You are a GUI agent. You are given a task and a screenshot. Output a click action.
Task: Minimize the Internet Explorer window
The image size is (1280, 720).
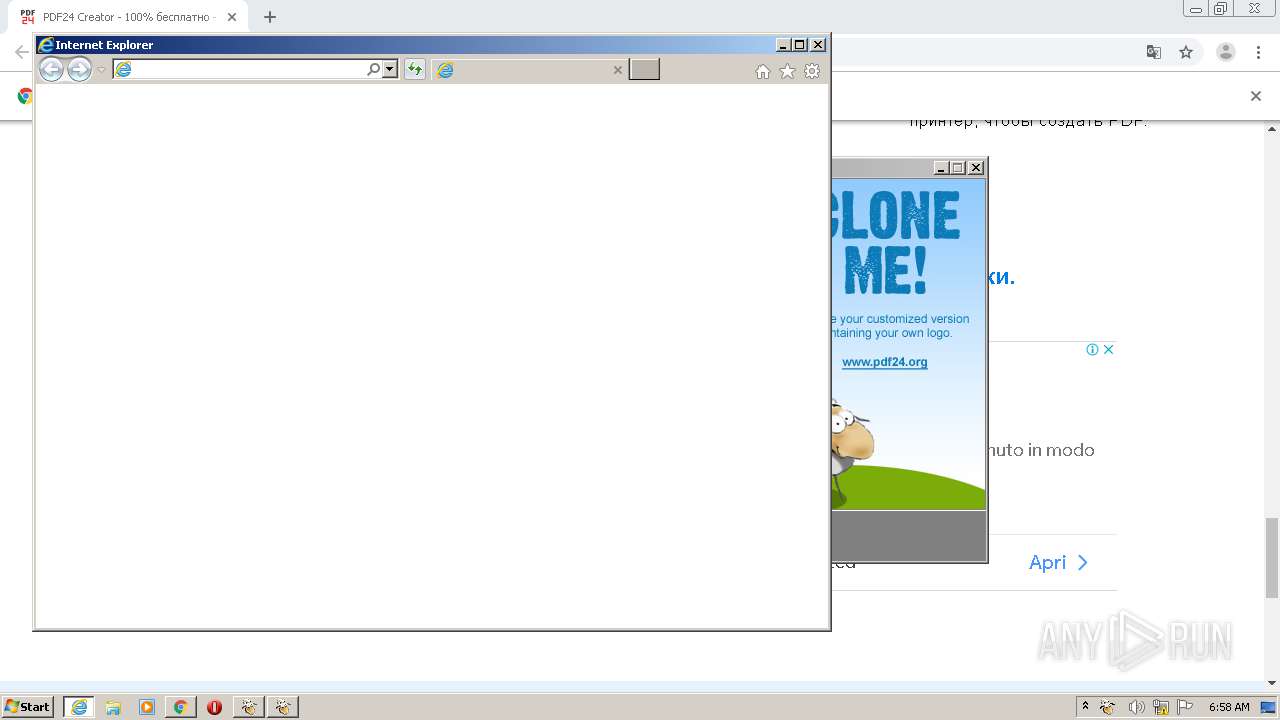[783, 45]
